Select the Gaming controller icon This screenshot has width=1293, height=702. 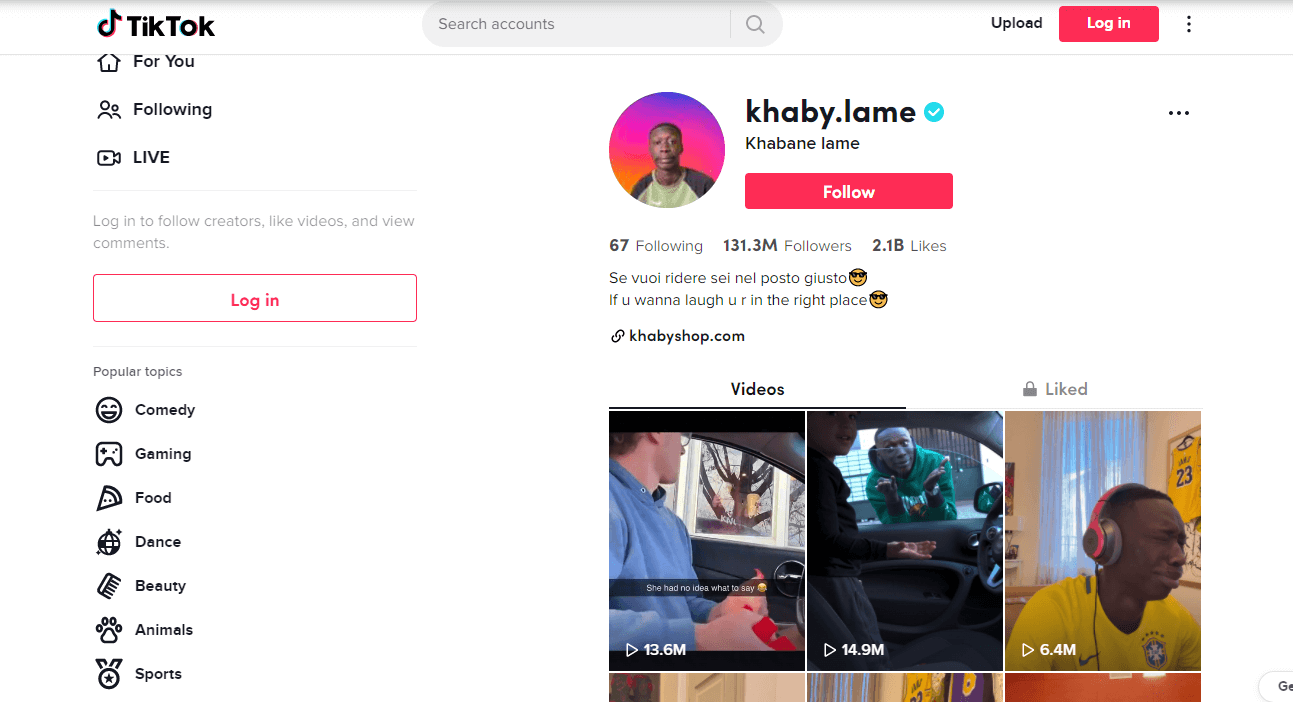109,454
